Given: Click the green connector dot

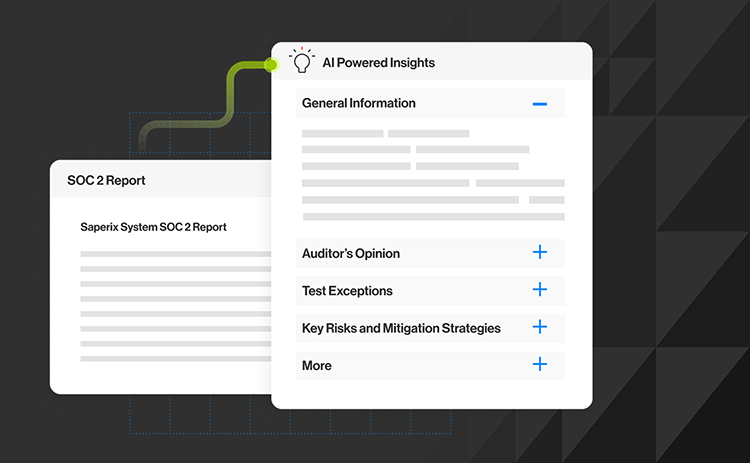Looking at the screenshot, I should 271,65.
